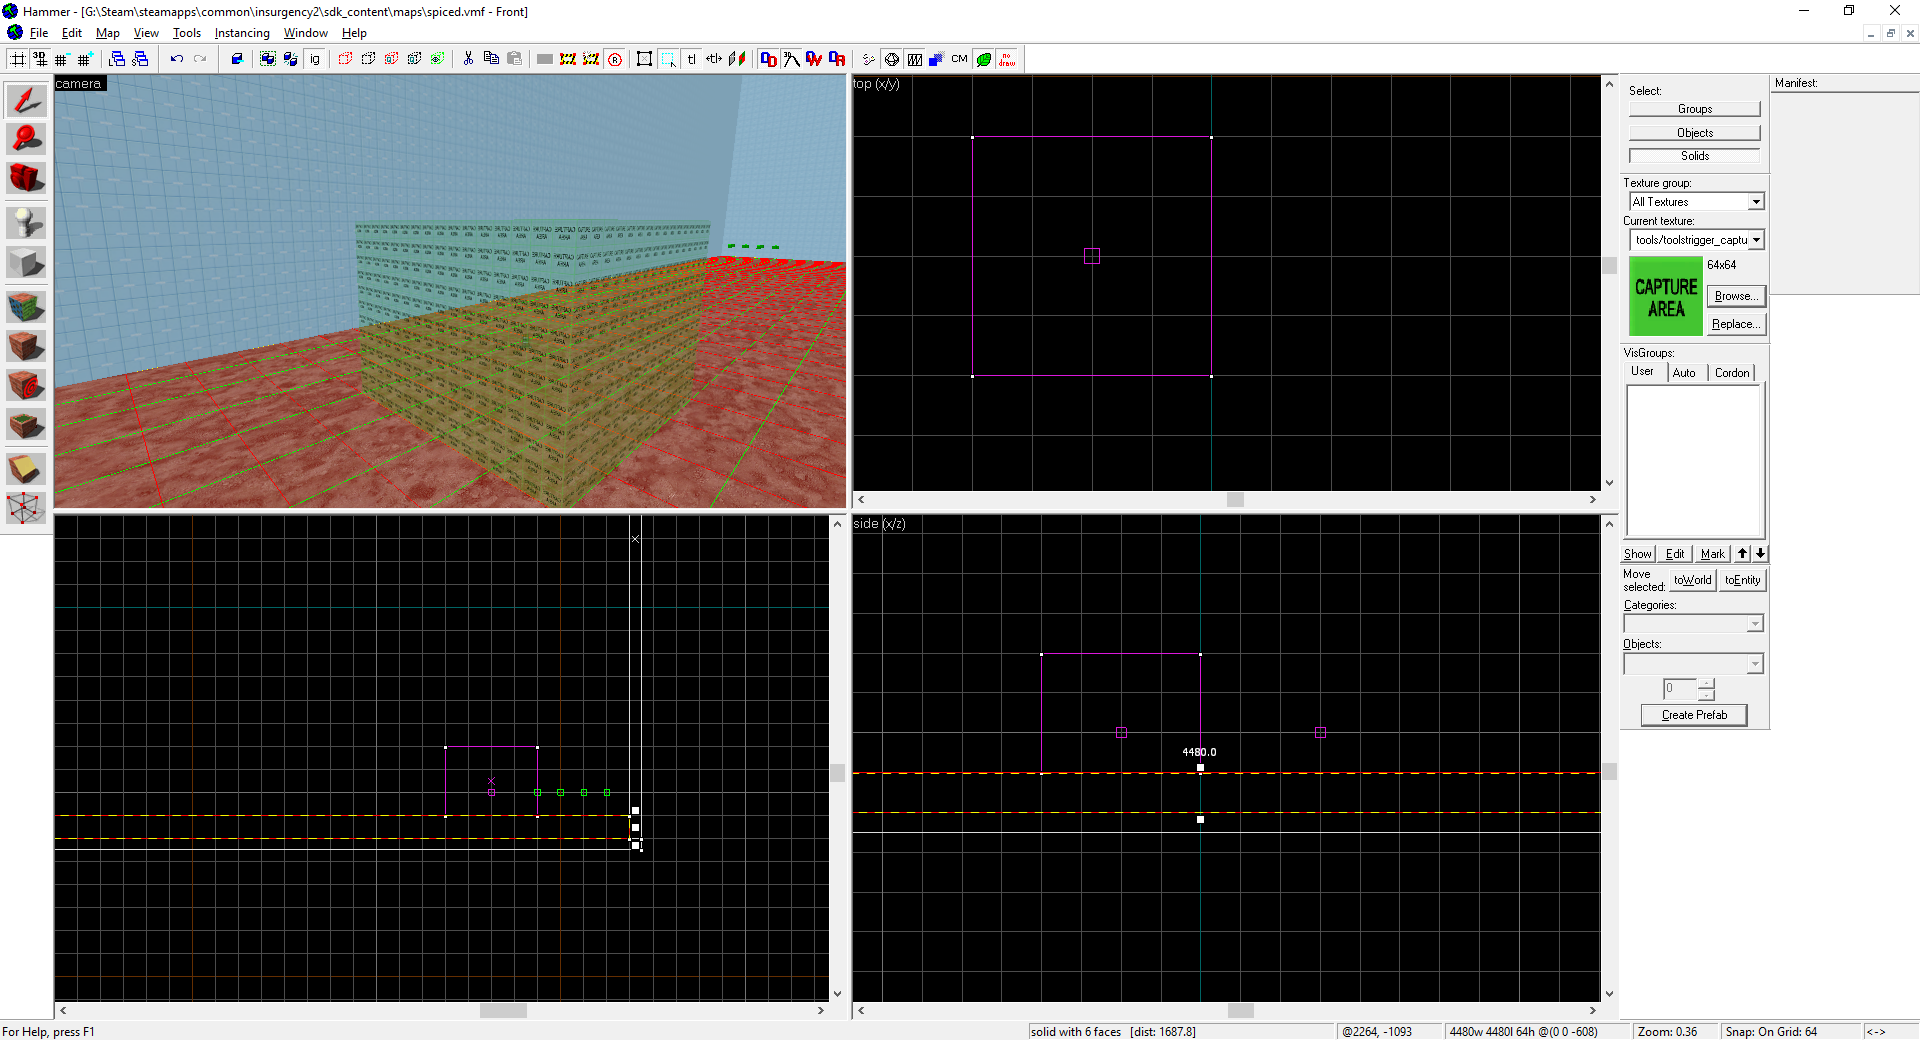Toggle the 2D grid display
Viewport: 1920px width, 1040px height.
click(18, 59)
